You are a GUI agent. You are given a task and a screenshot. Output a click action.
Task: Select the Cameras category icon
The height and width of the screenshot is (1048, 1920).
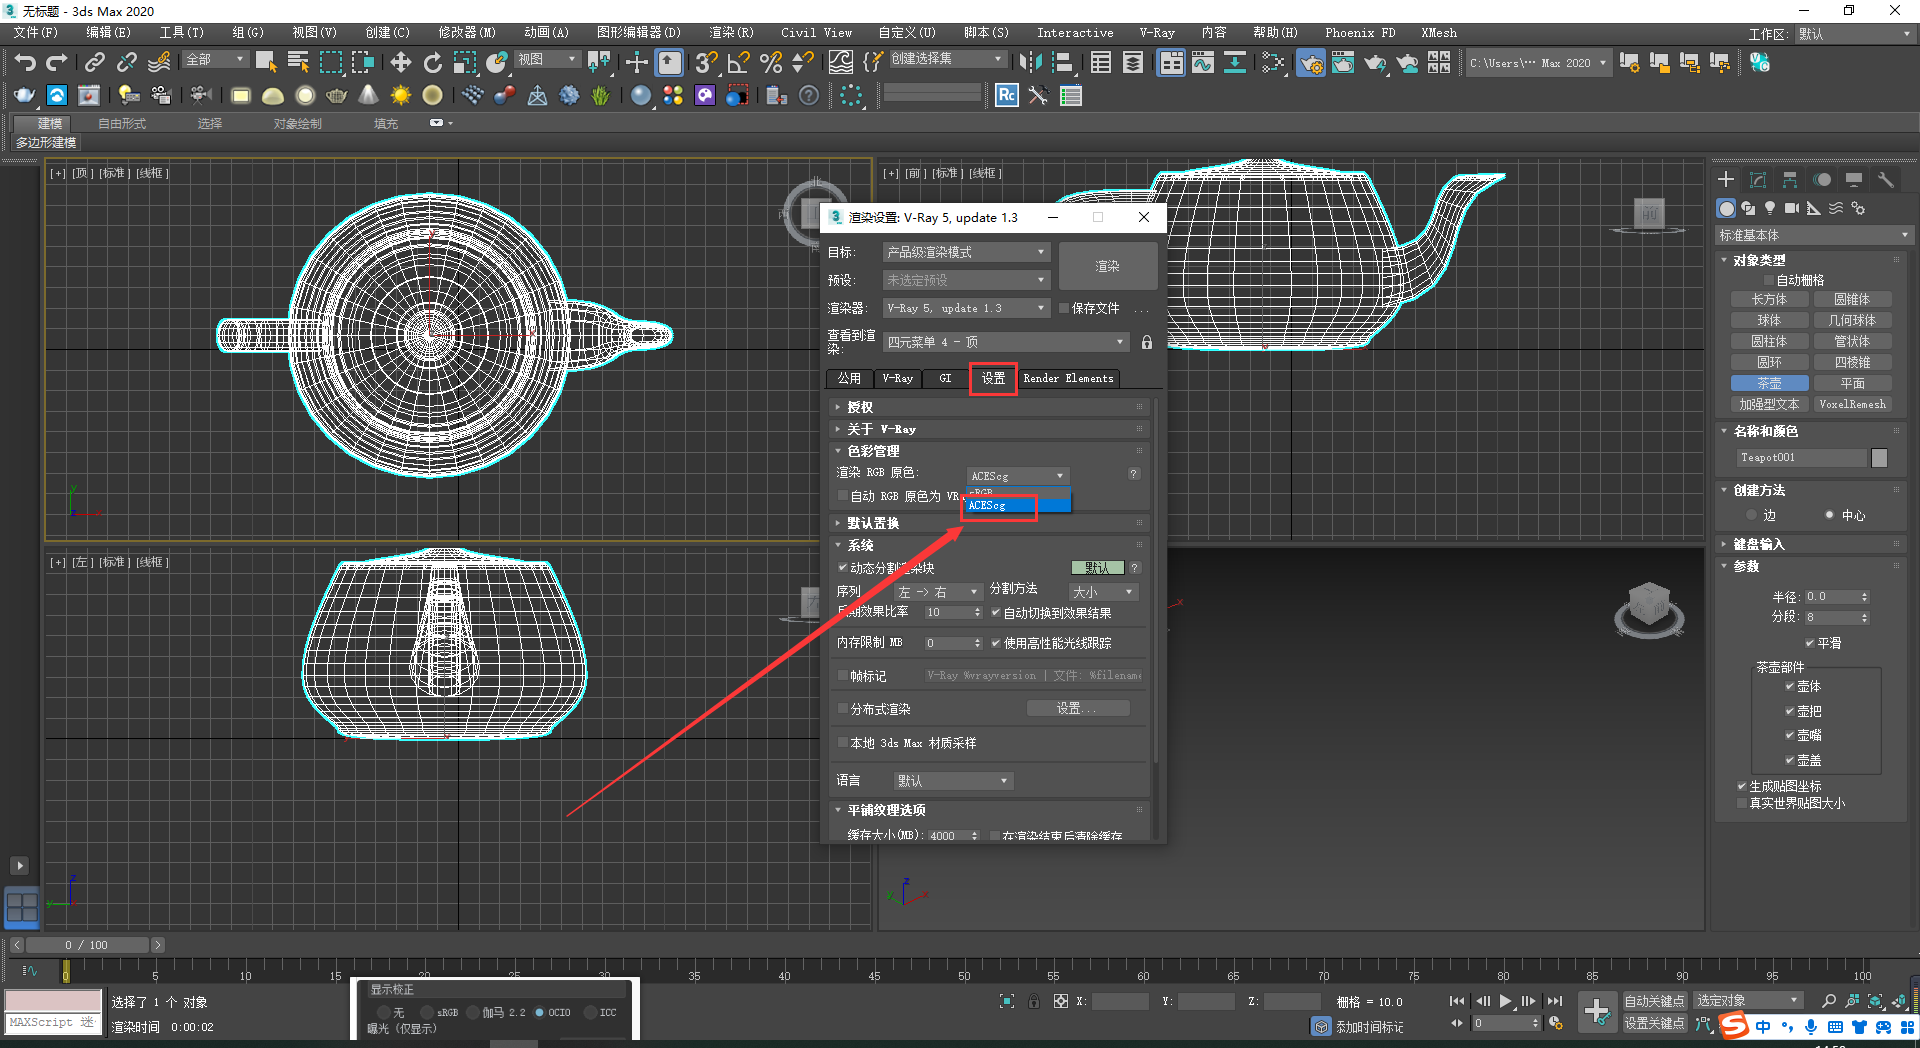click(1792, 208)
